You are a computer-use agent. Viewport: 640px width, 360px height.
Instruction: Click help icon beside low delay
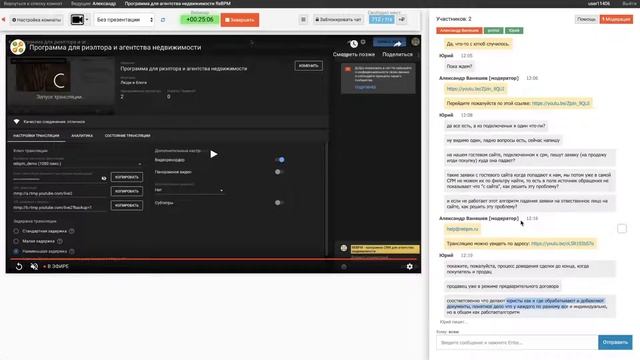(60, 241)
